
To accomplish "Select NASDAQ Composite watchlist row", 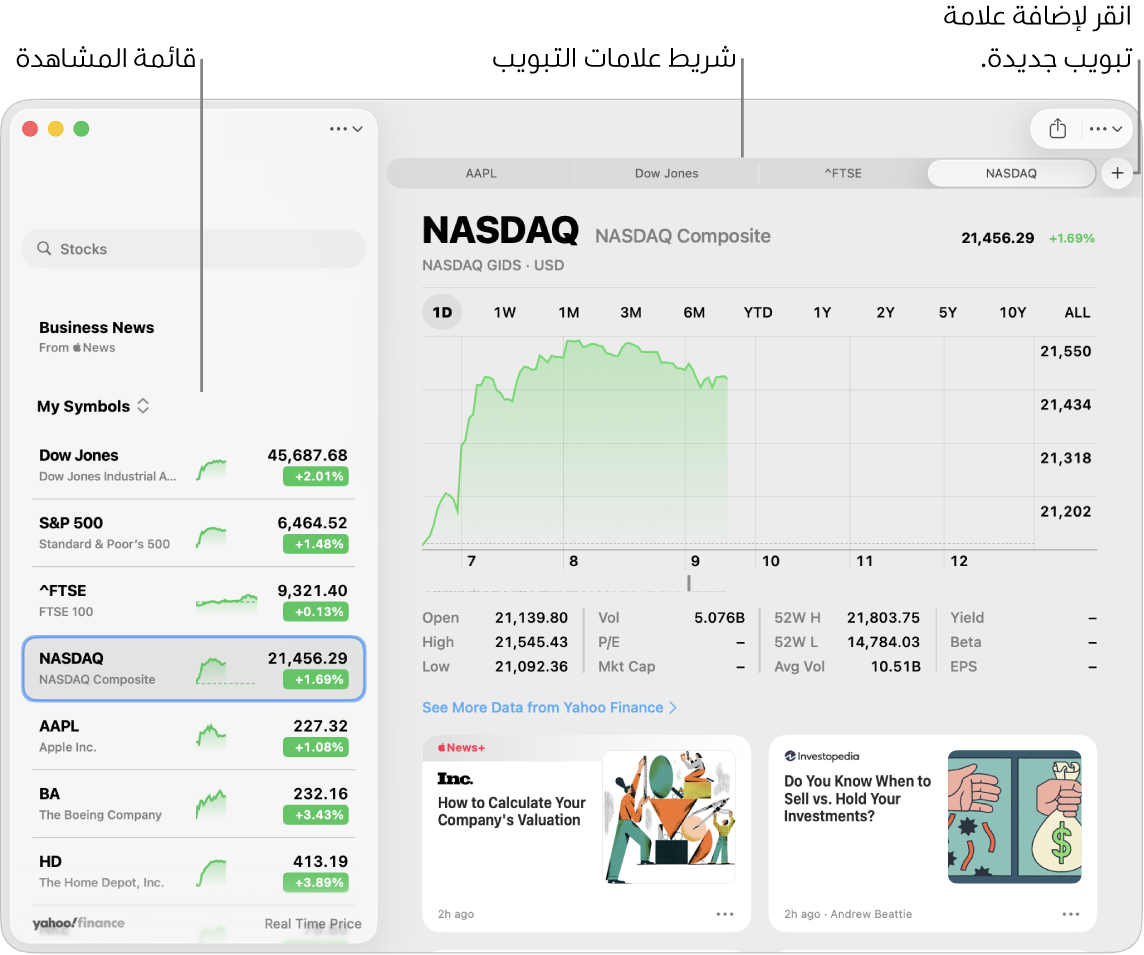I will 193,669.
